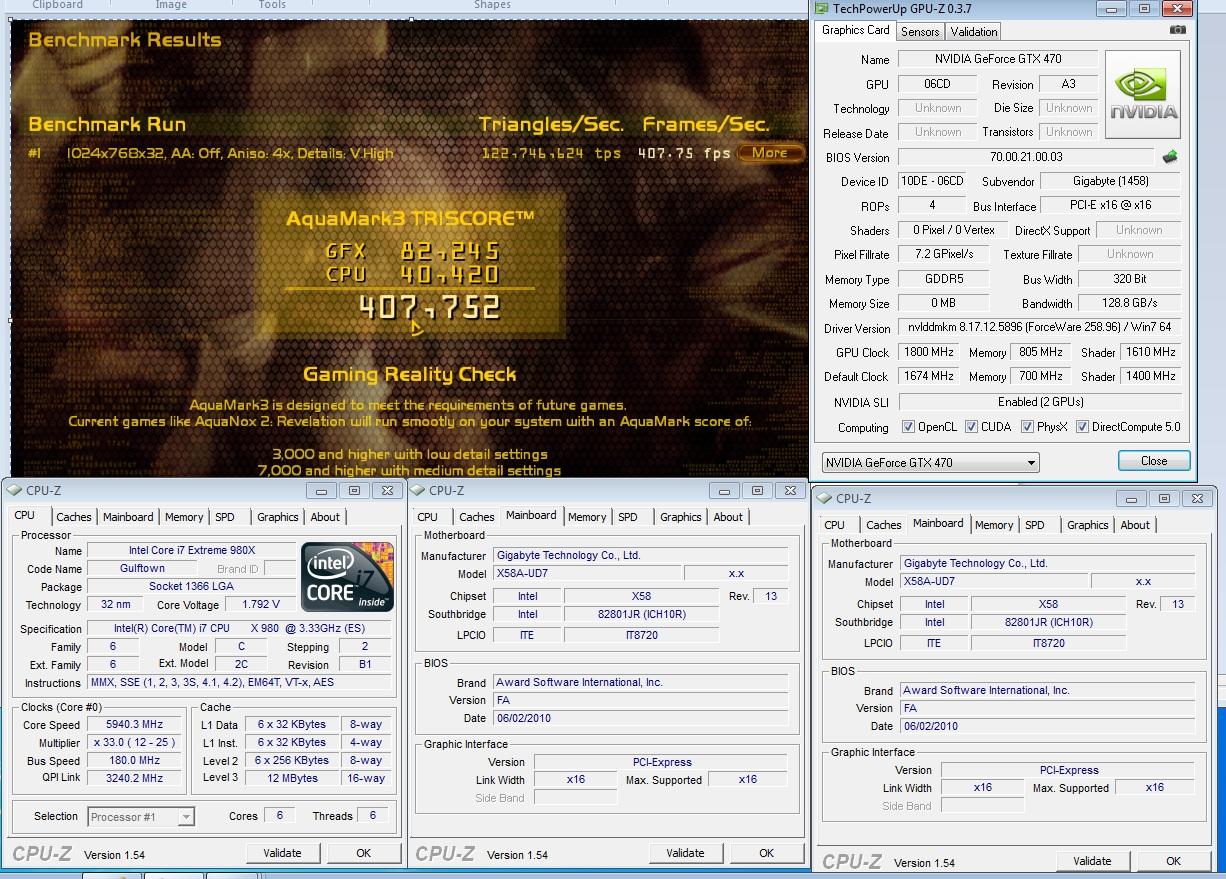Click OK in the middle CPU-Z window
Viewport: 1226px width, 879px height.
coord(766,853)
